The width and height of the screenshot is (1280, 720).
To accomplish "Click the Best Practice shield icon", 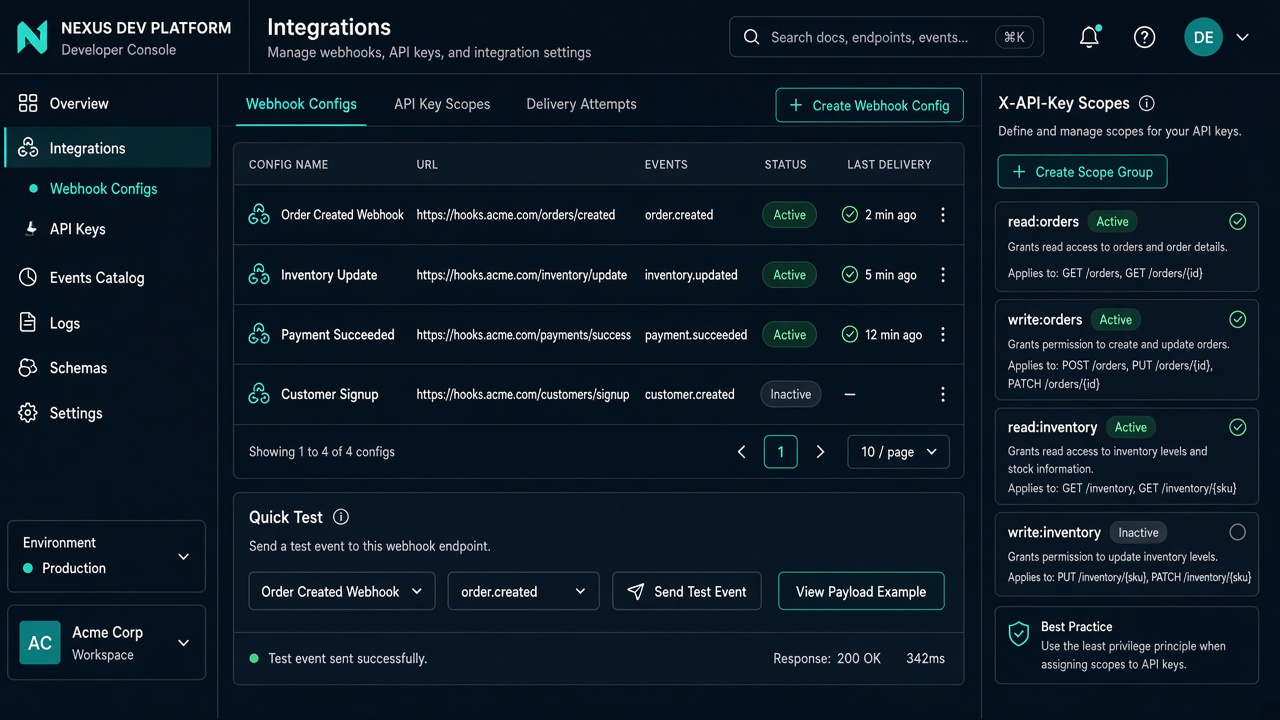I will point(1018,634).
